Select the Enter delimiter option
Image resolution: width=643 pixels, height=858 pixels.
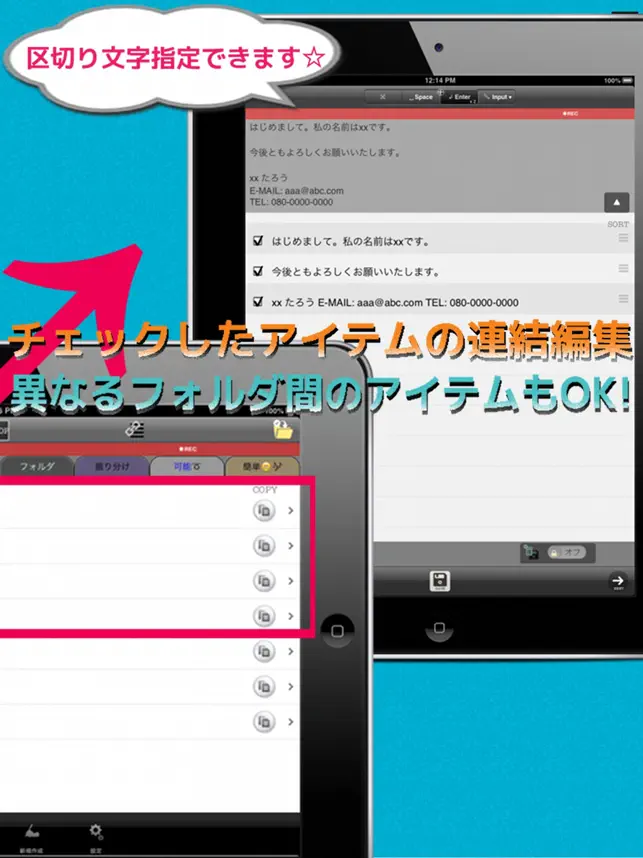click(x=459, y=97)
